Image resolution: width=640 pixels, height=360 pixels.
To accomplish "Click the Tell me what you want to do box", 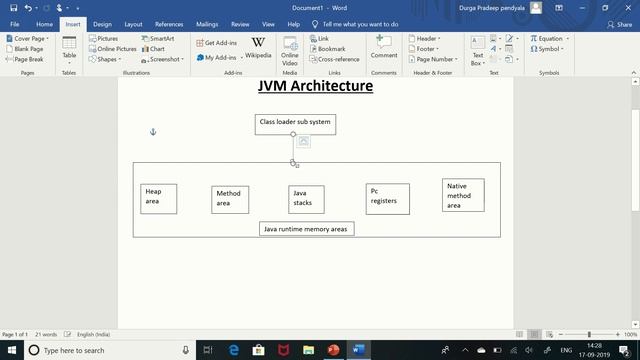I will click(355, 24).
